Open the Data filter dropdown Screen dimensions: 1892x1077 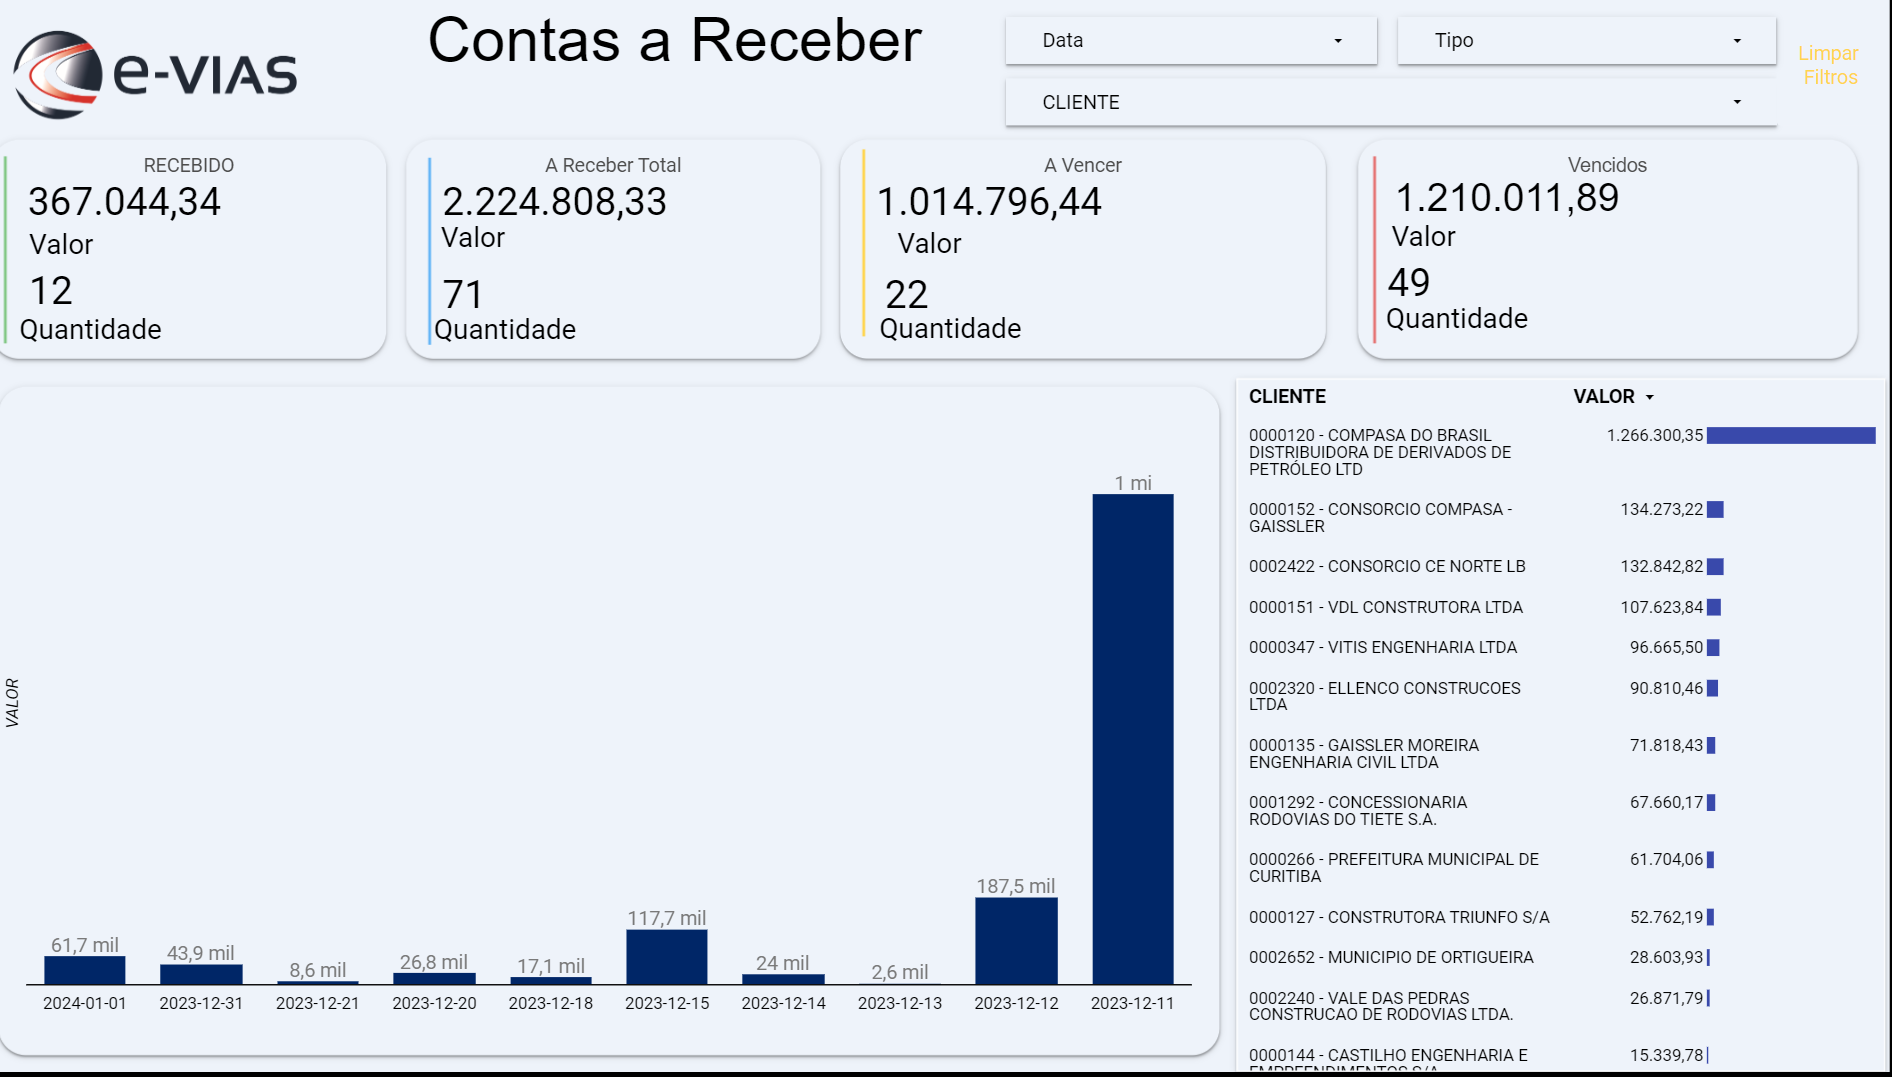1191,41
